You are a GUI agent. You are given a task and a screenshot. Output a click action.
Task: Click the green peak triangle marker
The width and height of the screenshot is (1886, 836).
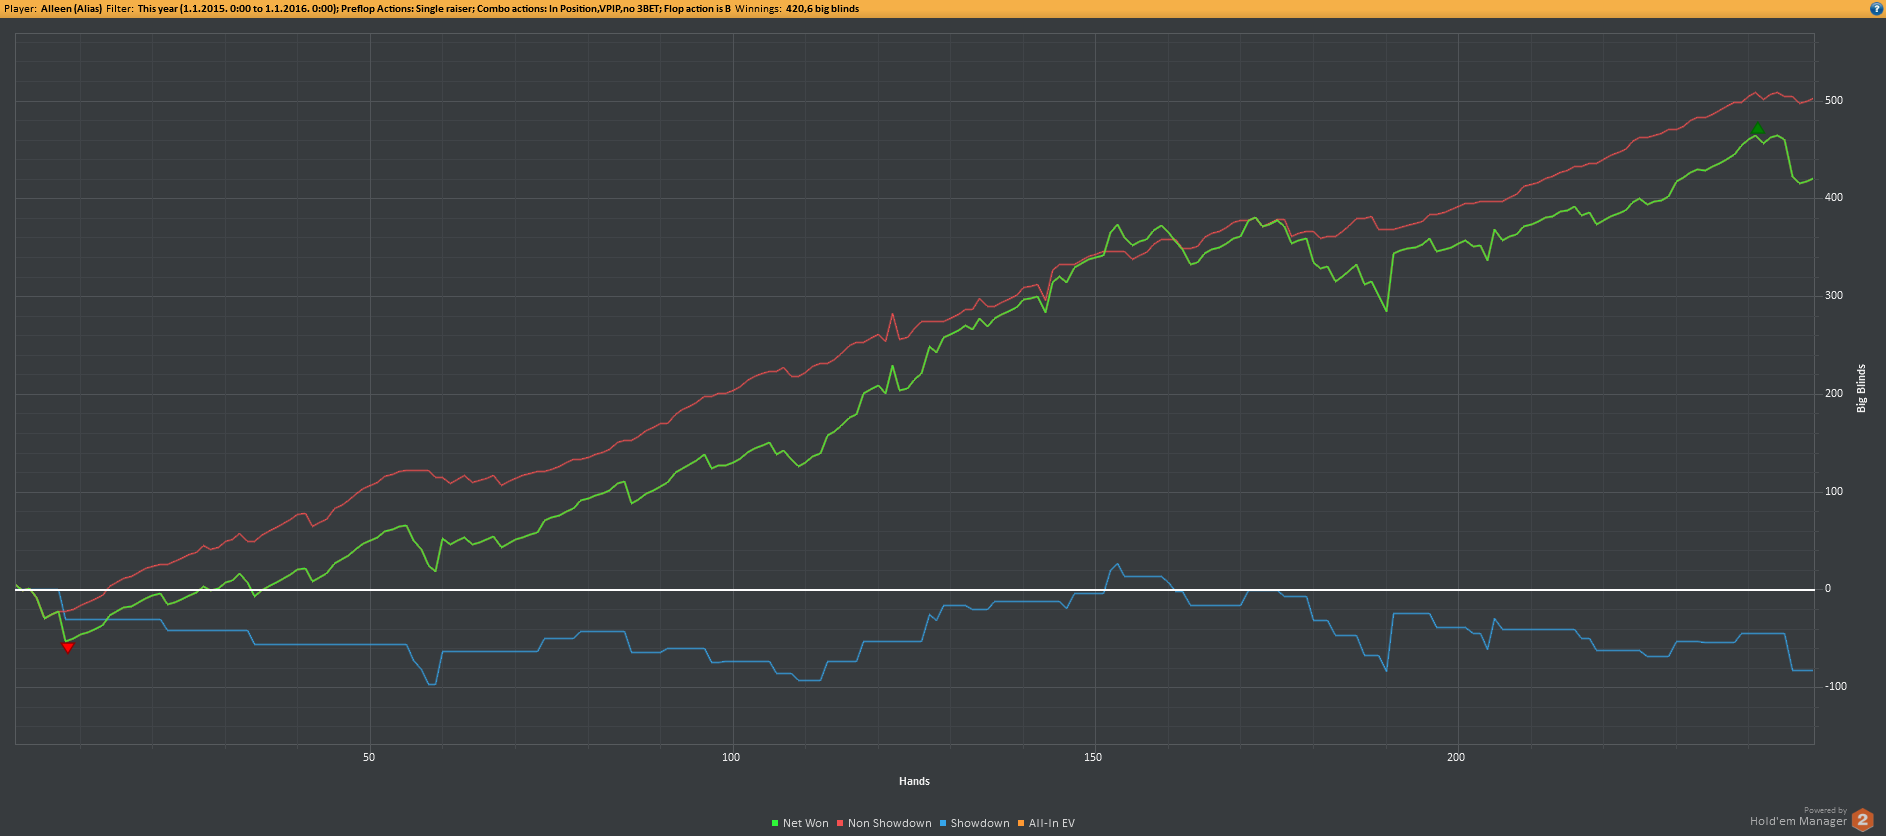pyautogui.click(x=1758, y=128)
